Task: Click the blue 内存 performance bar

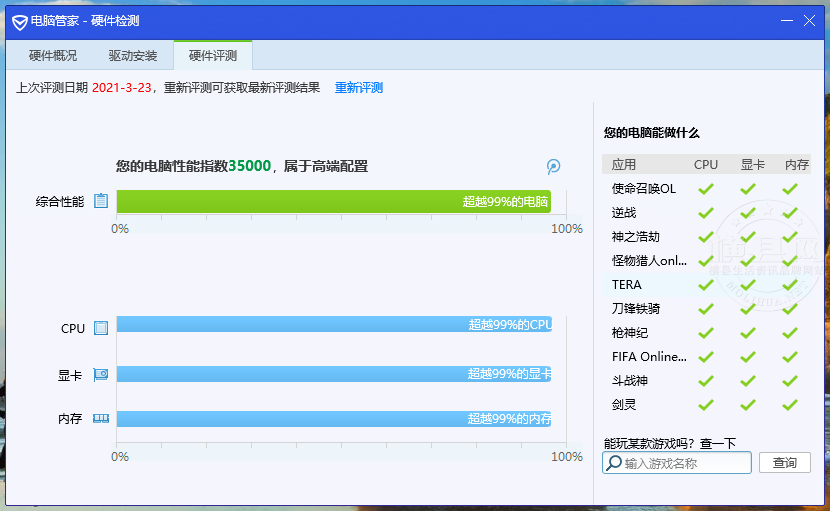Action: click(334, 419)
